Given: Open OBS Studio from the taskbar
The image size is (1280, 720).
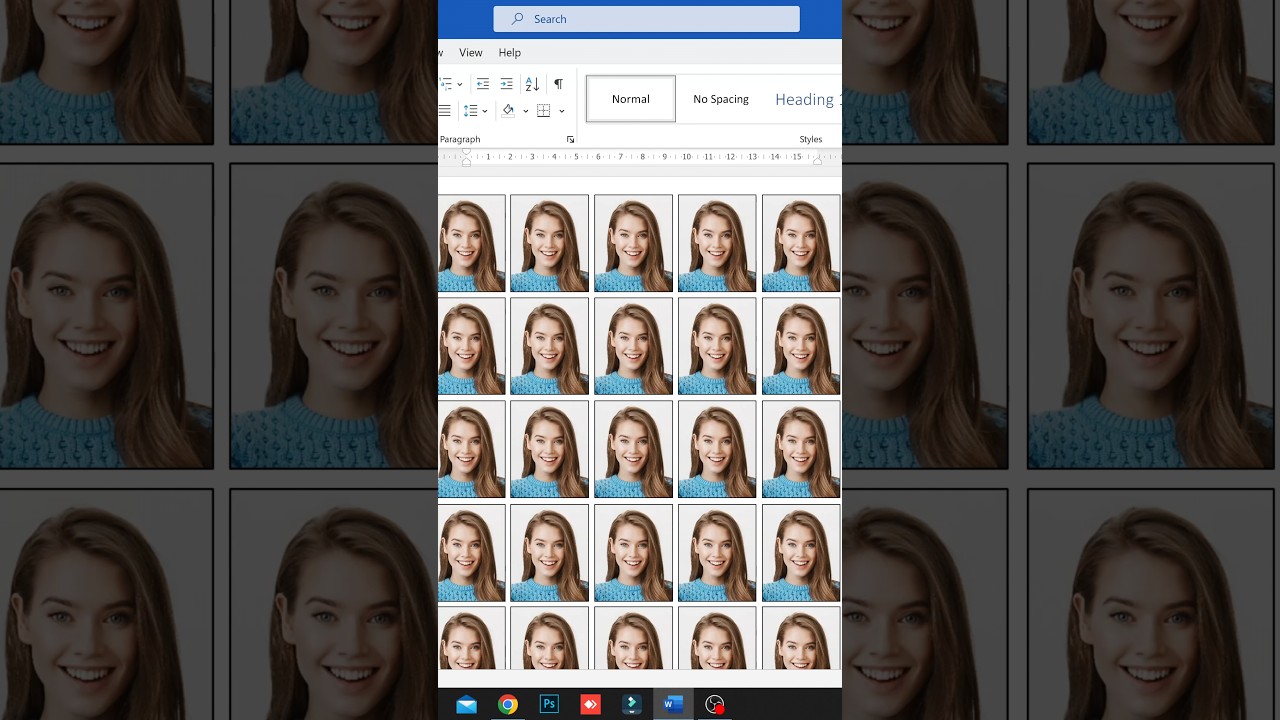Looking at the screenshot, I should coord(714,705).
